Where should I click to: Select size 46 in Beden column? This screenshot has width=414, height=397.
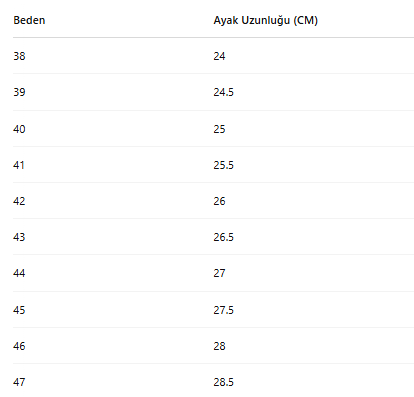click(x=19, y=346)
